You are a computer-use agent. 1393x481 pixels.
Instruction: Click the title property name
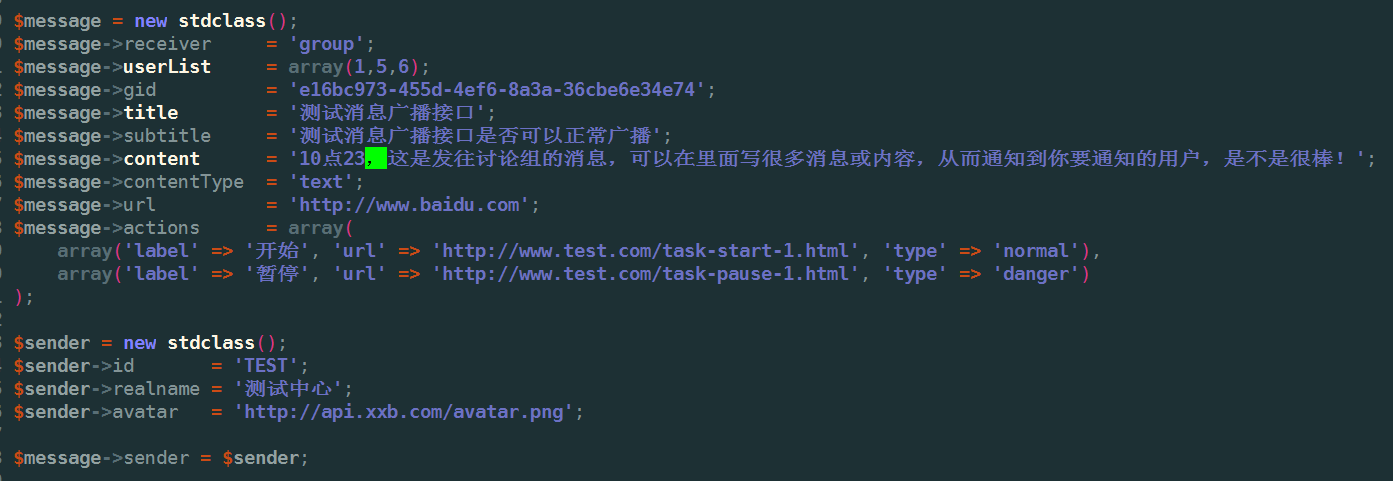pyautogui.click(x=151, y=112)
